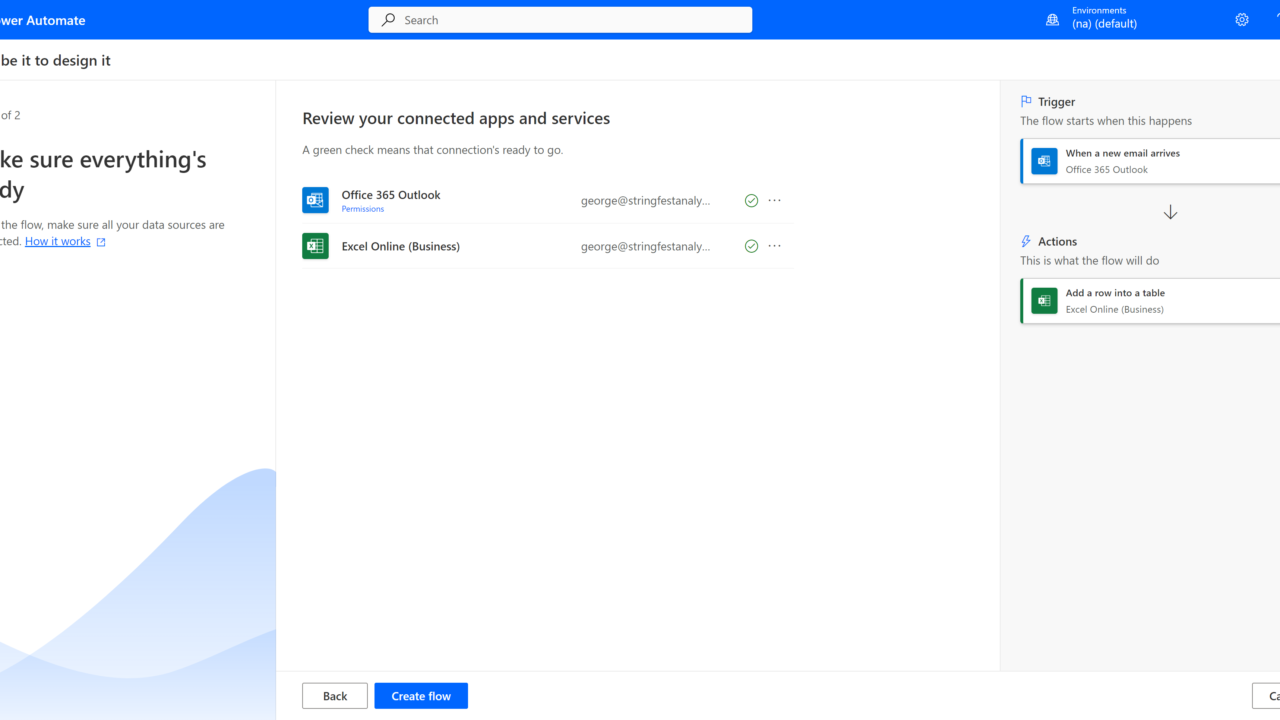
Task: Select the 'When a new email arrives' trigger card
Action: click(1150, 161)
